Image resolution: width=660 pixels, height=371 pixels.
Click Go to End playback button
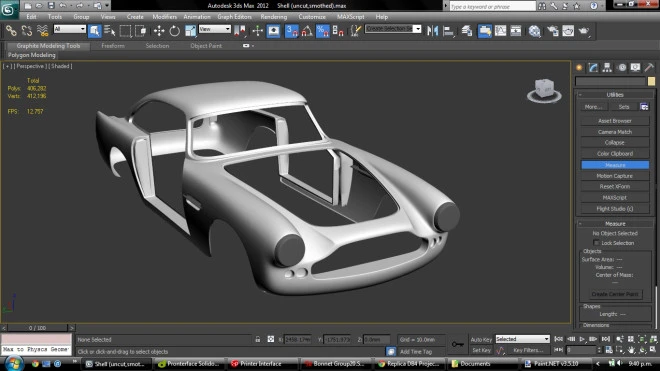point(606,339)
